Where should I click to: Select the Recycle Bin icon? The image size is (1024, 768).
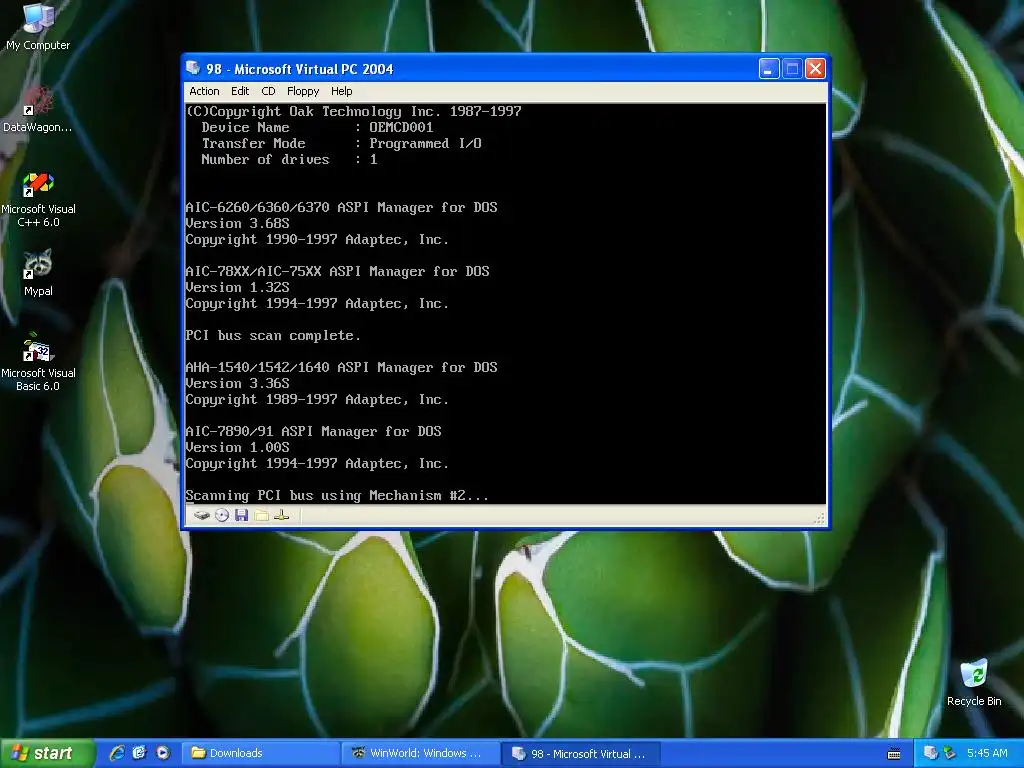click(x=974, y=683)
